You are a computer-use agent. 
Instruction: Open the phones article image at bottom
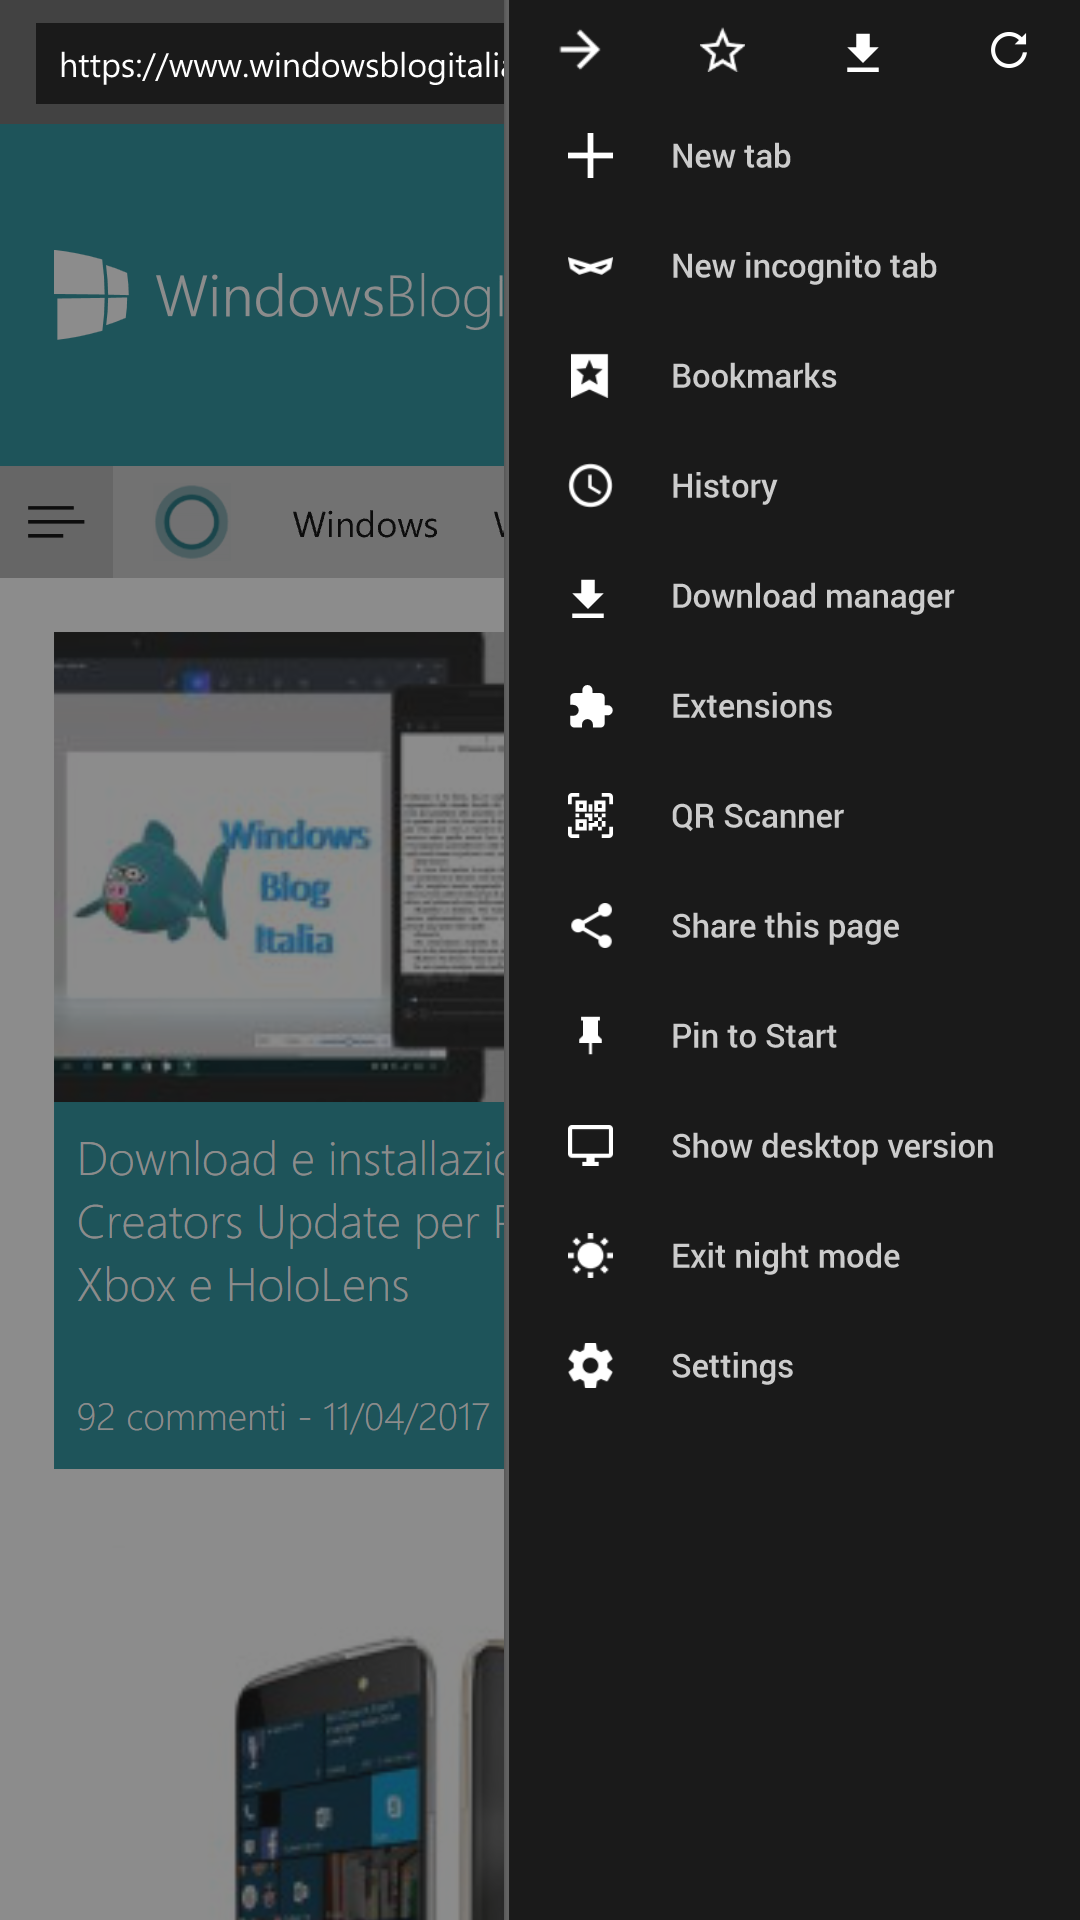click(370, 1778)
